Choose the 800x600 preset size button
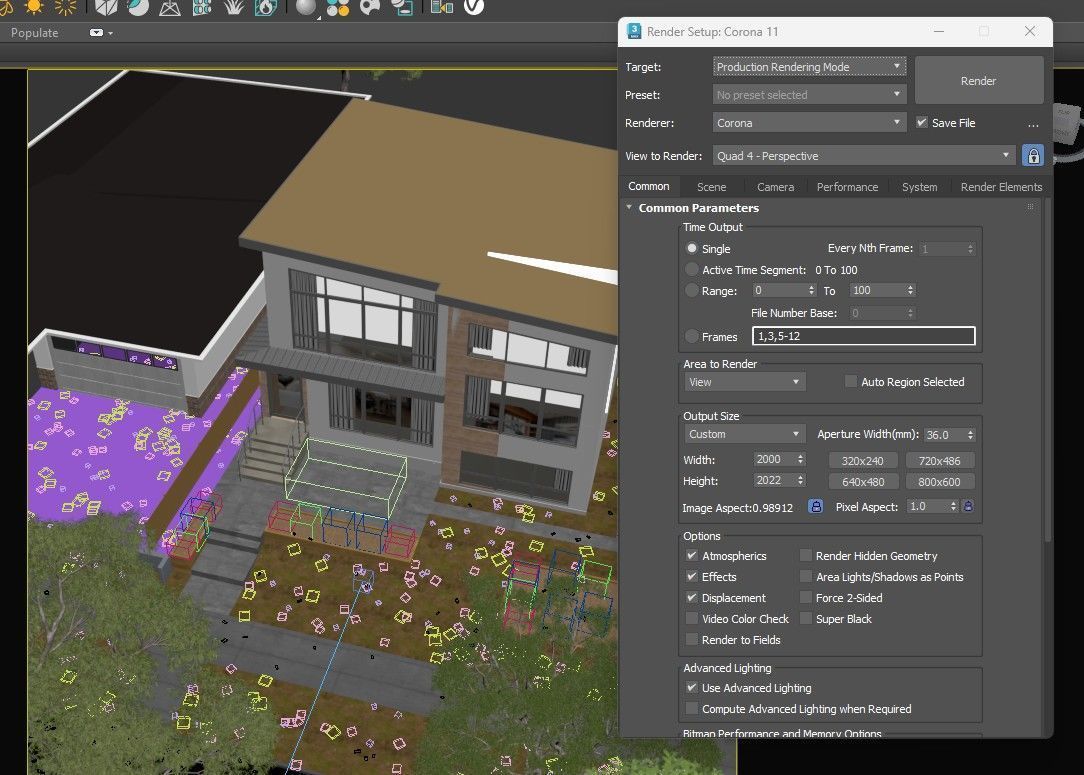 [939, 482]
